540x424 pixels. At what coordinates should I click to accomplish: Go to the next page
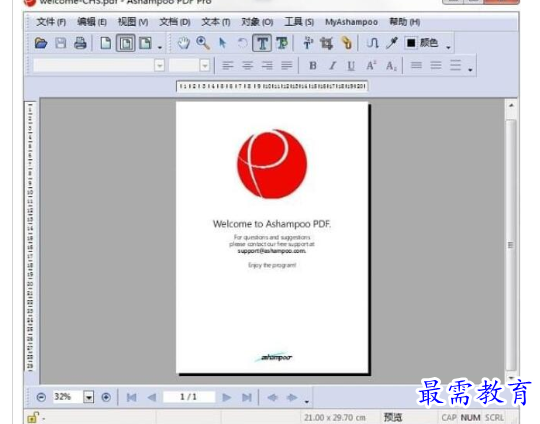tap(226, 397)
